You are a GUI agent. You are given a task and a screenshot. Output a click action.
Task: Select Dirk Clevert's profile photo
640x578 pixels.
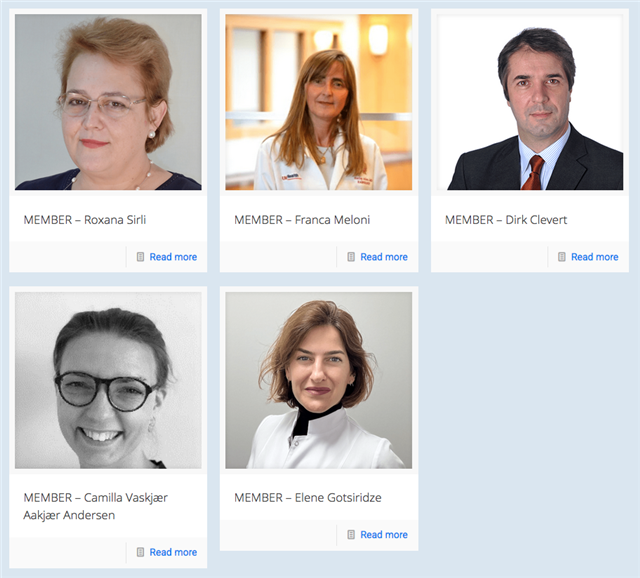pyautogui.click(x=530, y=102)
